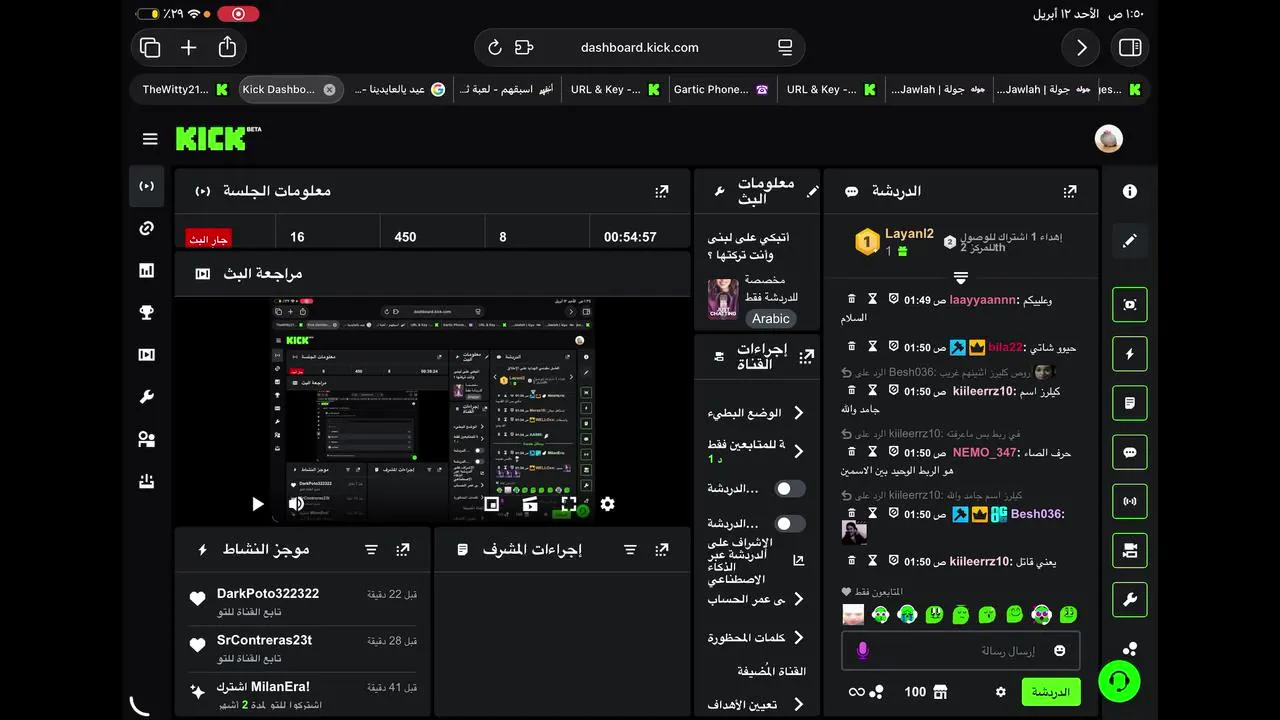
Task: Click the microphone icon in message box
Action: pos(863,651)
